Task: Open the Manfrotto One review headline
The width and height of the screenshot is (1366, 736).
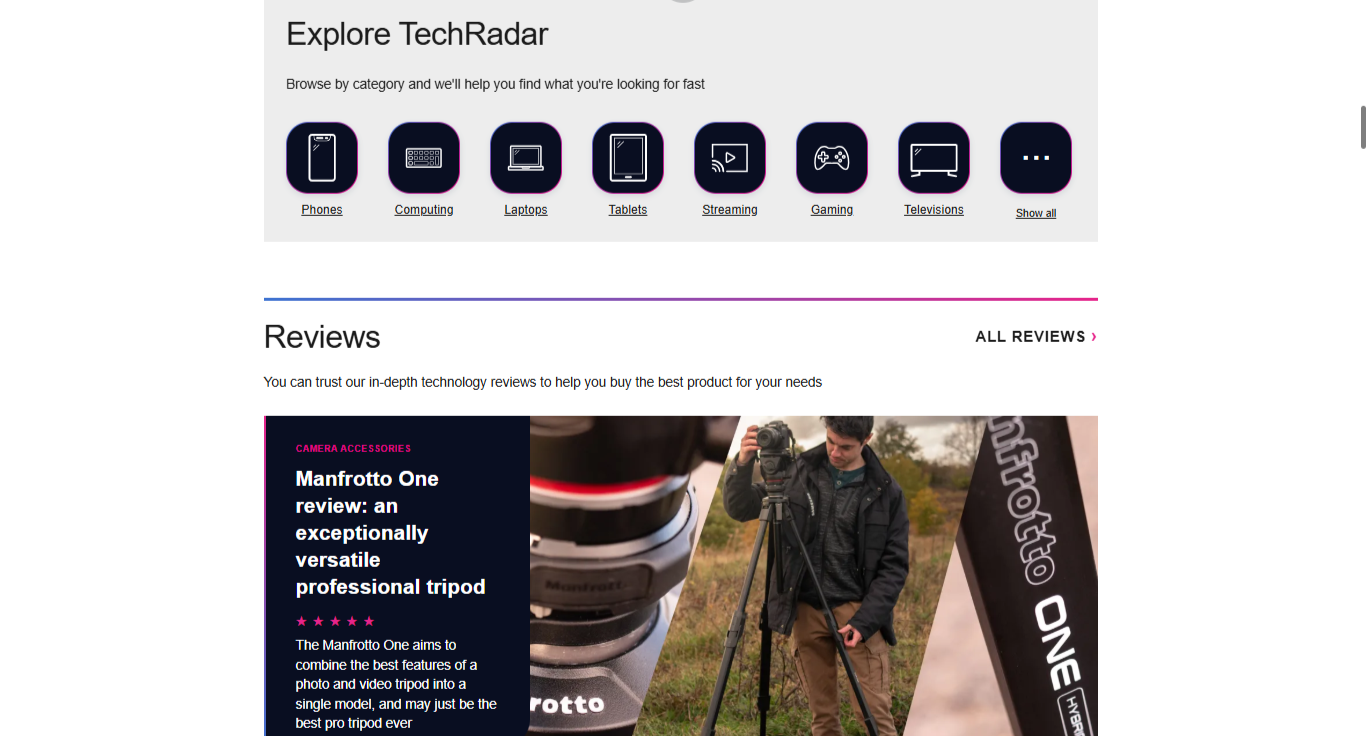Action: (x=390, y=532)
